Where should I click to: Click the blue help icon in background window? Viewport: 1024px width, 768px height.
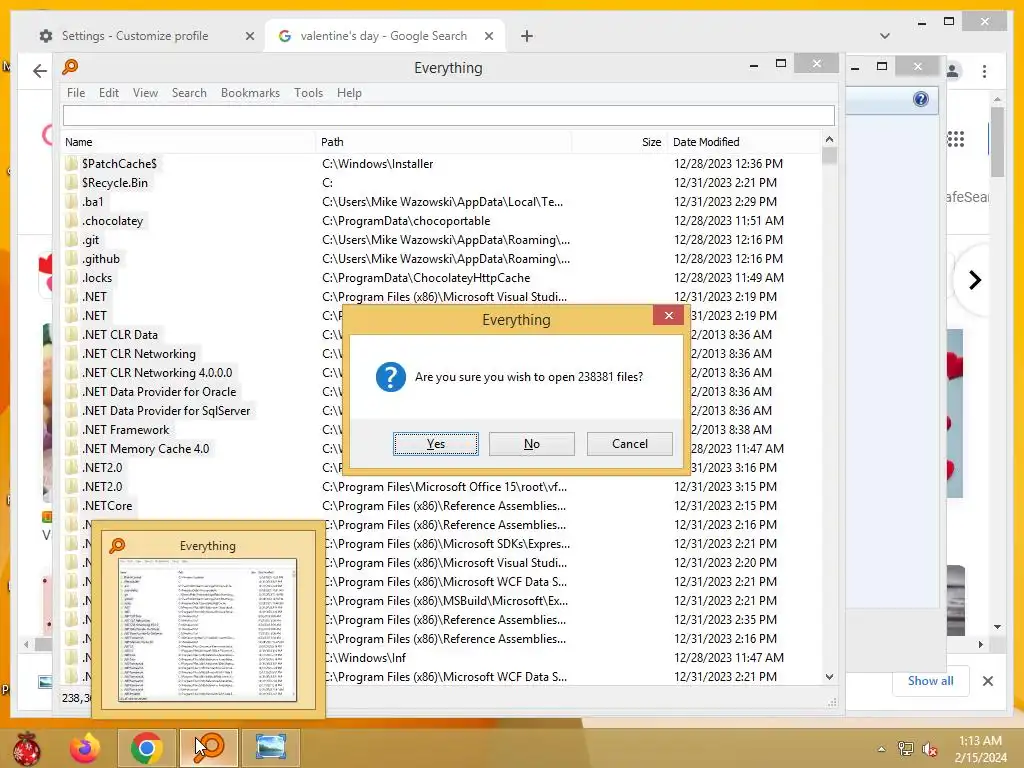[921, 99]
